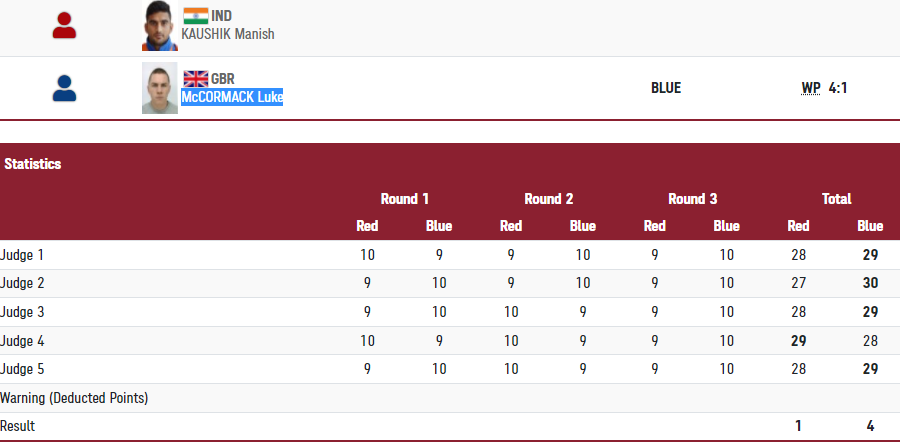Click the BLUE winner label

[666, 88]
